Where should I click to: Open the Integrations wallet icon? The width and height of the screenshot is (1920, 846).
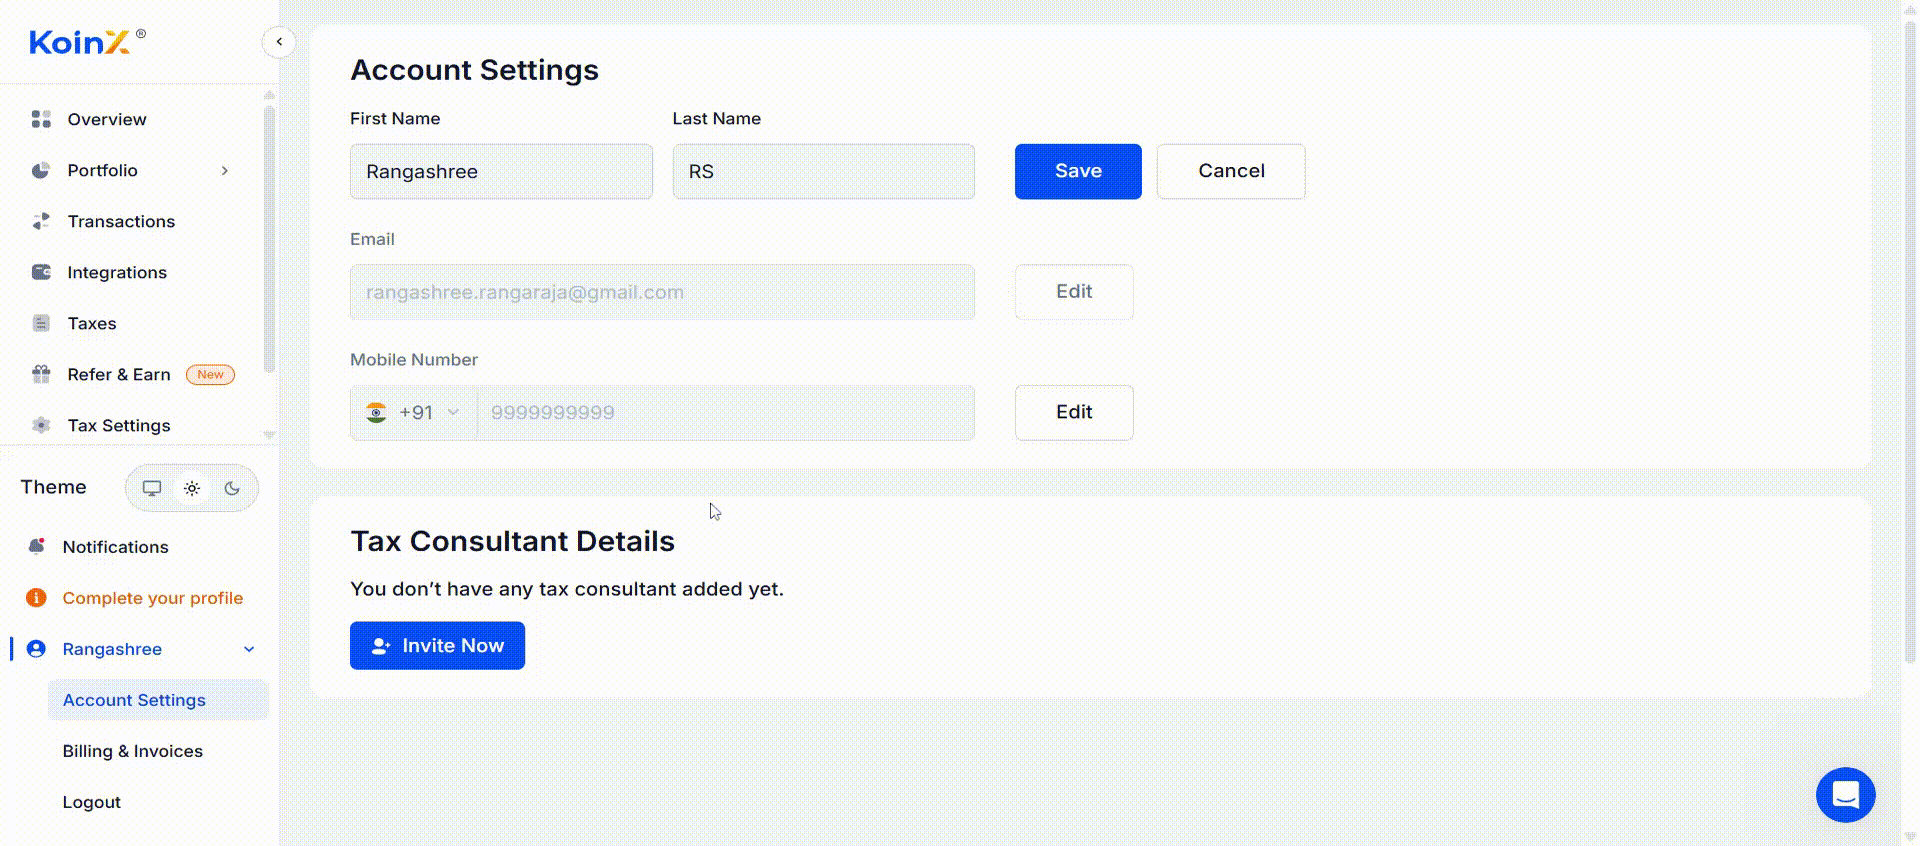[41, 272]
